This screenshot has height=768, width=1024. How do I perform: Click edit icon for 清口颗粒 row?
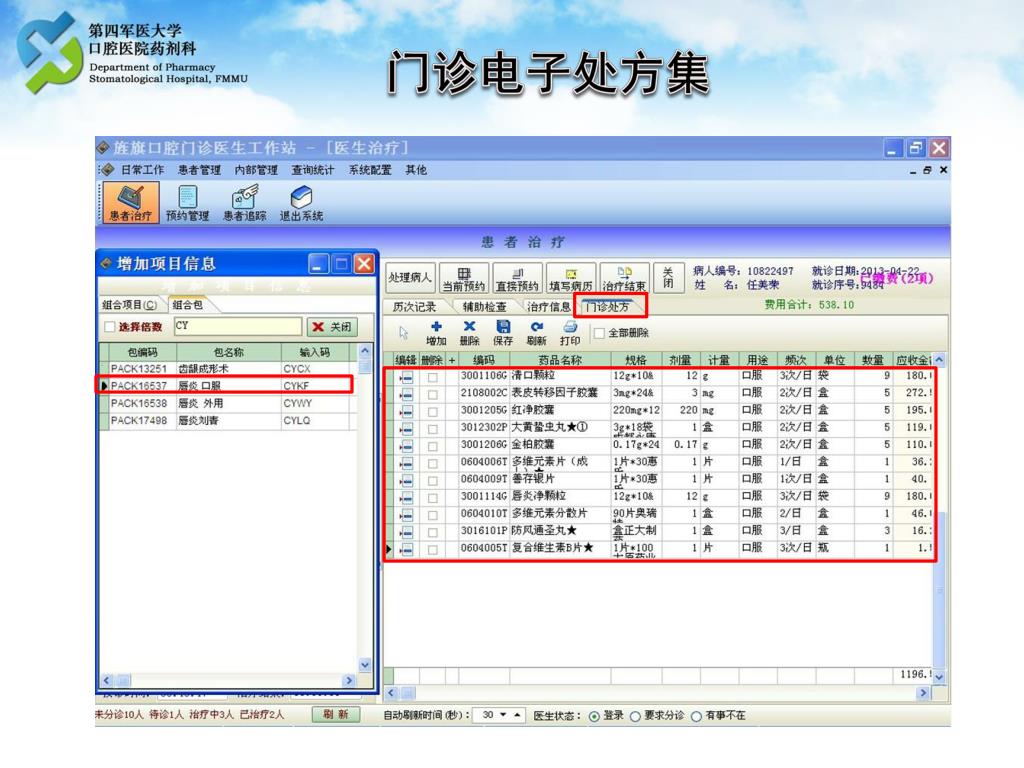[407, 377]
